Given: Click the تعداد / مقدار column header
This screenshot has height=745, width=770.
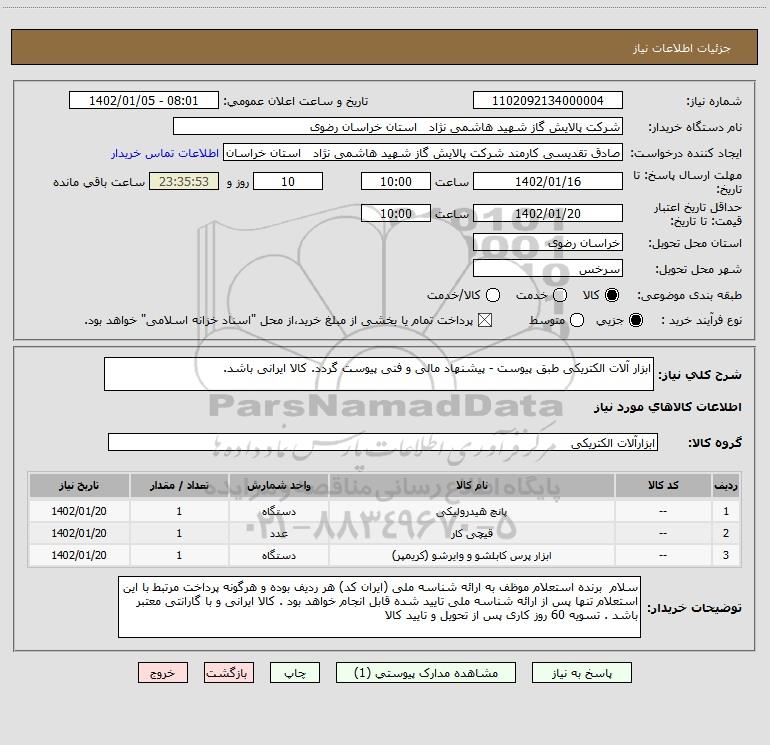Looking at the screenshot, I should [x=179, y=485].
